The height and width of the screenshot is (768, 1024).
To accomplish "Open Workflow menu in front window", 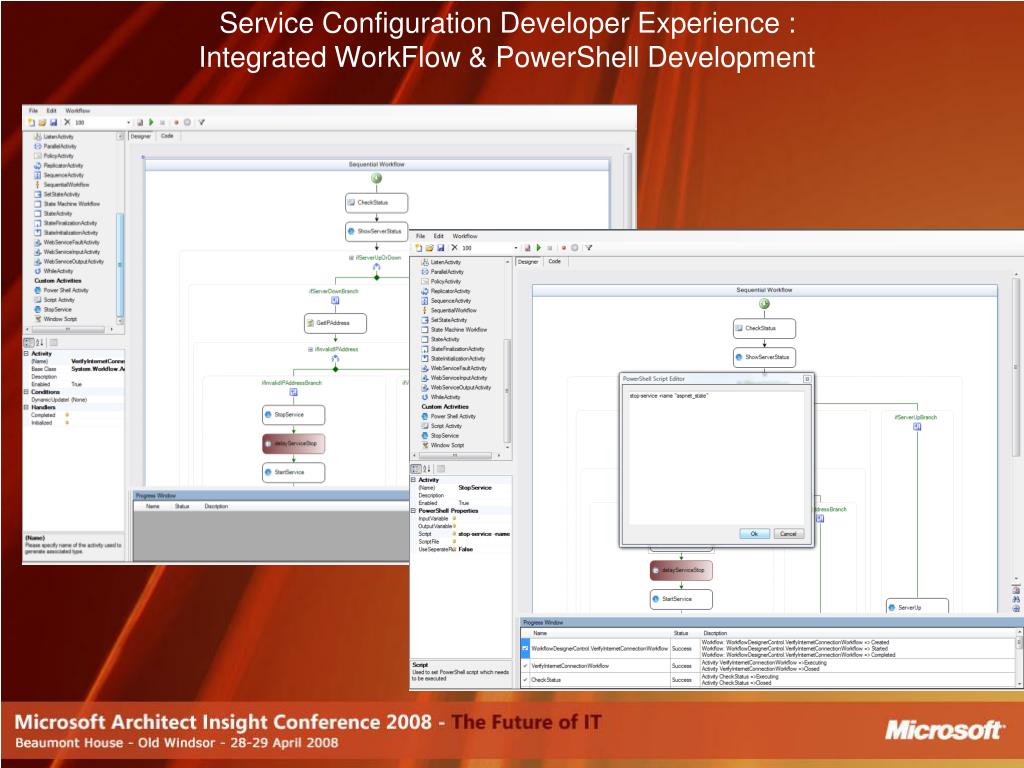I will (x=465, y=236).
